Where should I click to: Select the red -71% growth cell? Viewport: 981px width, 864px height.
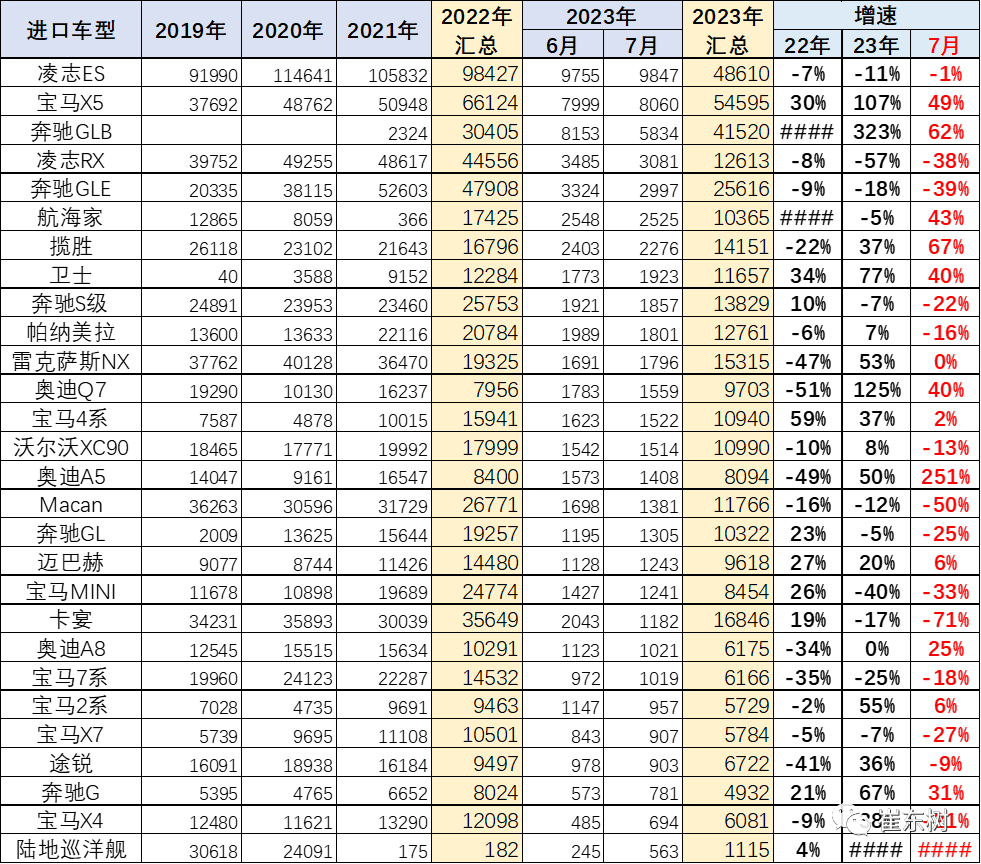pos(943,620)
